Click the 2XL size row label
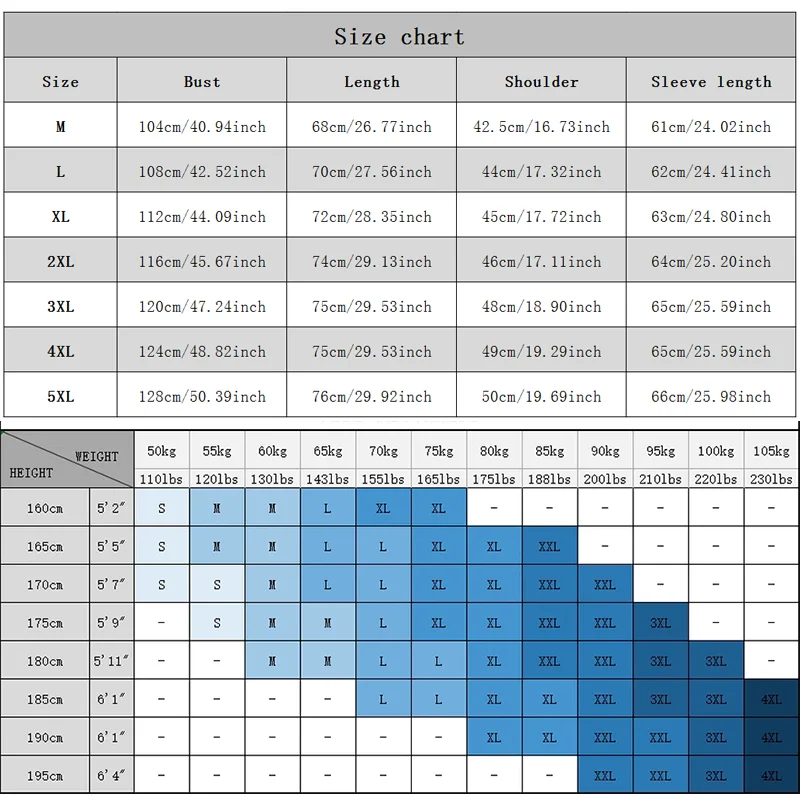Screen dimensions: 800x800 click(60, 261)
